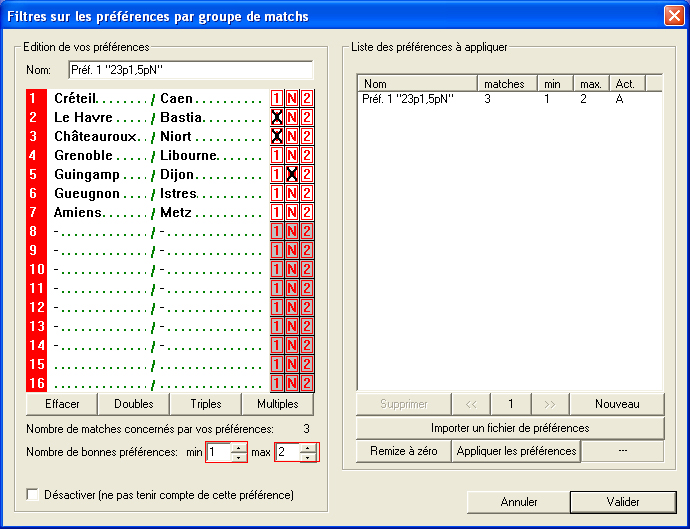Confirm with the Valider button
Screen dimensions: 690x529
623,502
